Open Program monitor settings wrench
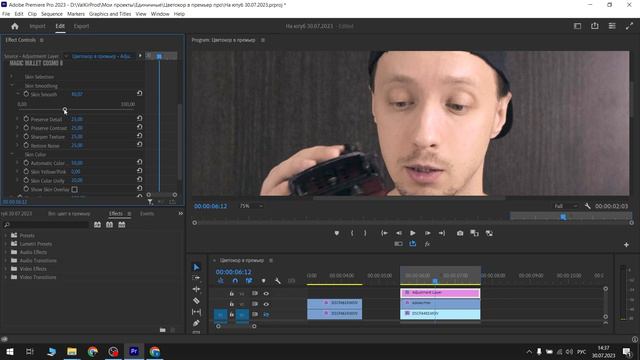The image size is (640, 360). (x=587, y=206)
